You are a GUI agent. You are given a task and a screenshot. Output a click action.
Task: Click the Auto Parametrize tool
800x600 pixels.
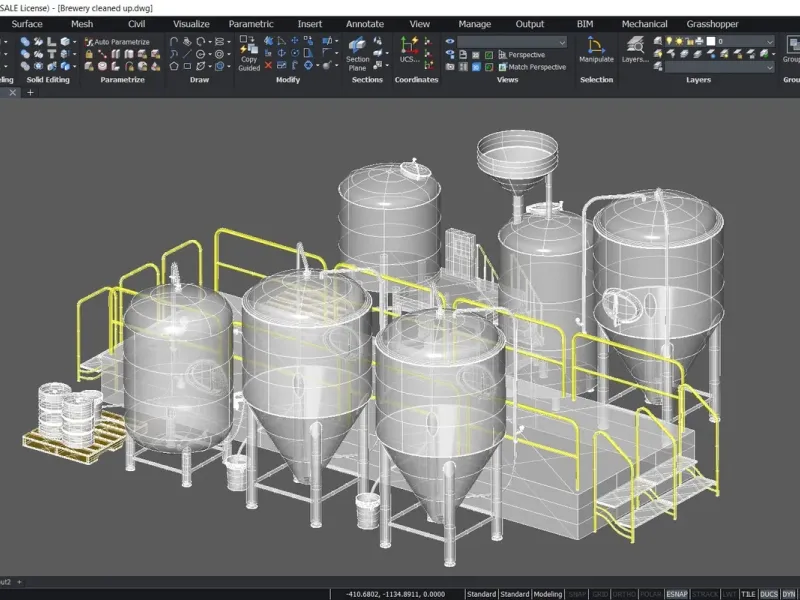(117, 42)
